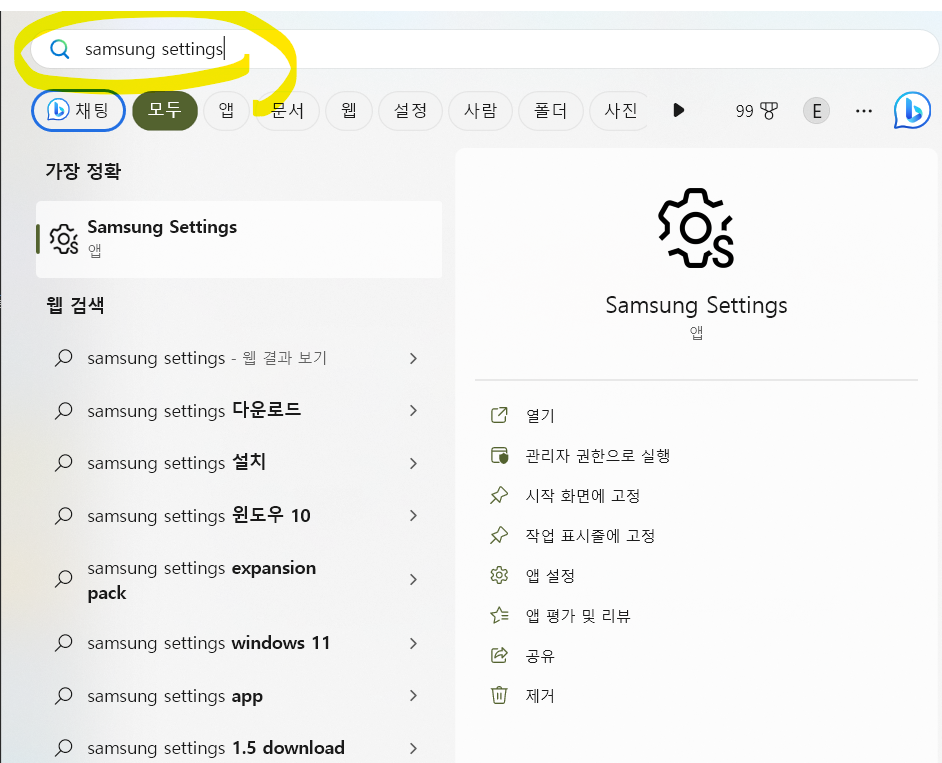The width and height of the screenshot is (942, 763).
Task: Open the three-dot more options menu
Action: (863, 111)
